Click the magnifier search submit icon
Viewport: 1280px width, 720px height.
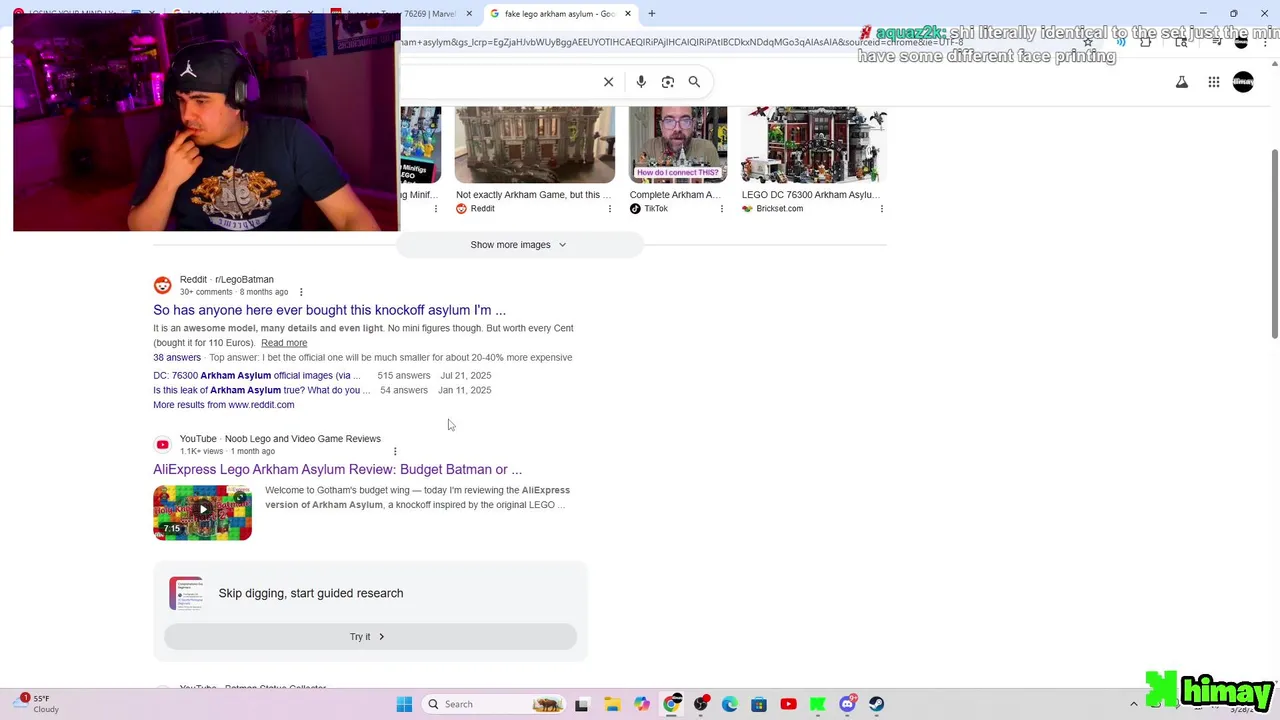pyautogui.click(x=694, y=82)
